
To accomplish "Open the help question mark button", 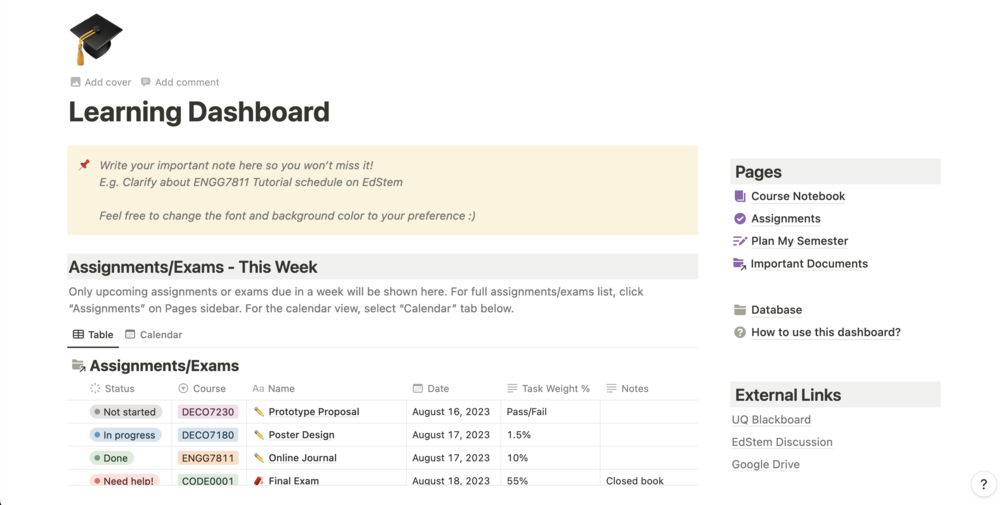I will point(984,485).
